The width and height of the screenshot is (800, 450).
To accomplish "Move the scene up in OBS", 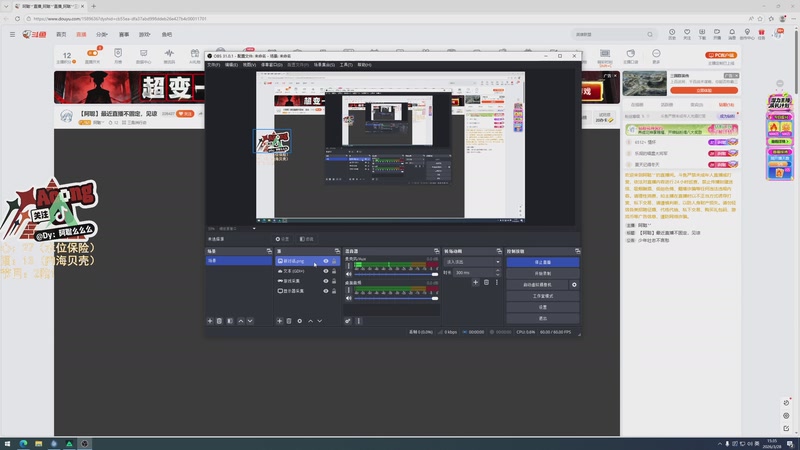I will (x=241, y=321).
